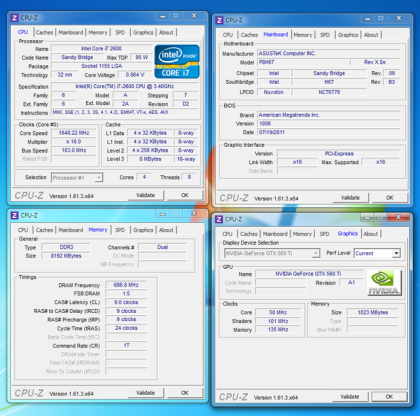420x416 pixels.
Task: Click the GPU Name field GeForce GTX 560 Ti
Action: click(308, 274)
